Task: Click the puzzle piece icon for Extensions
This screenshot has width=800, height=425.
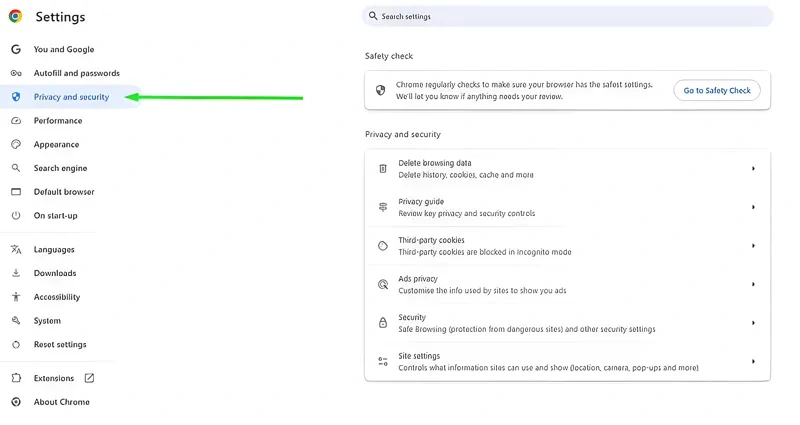Action: point(16,378)
